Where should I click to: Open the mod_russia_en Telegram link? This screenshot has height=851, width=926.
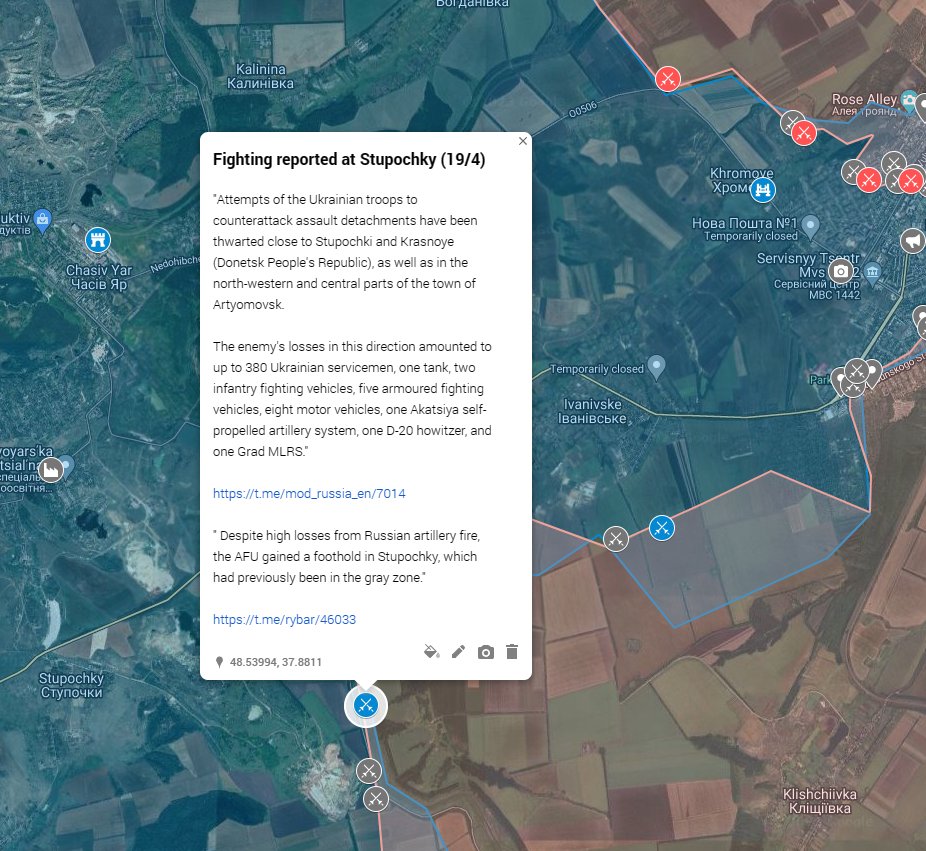[309, 493]
